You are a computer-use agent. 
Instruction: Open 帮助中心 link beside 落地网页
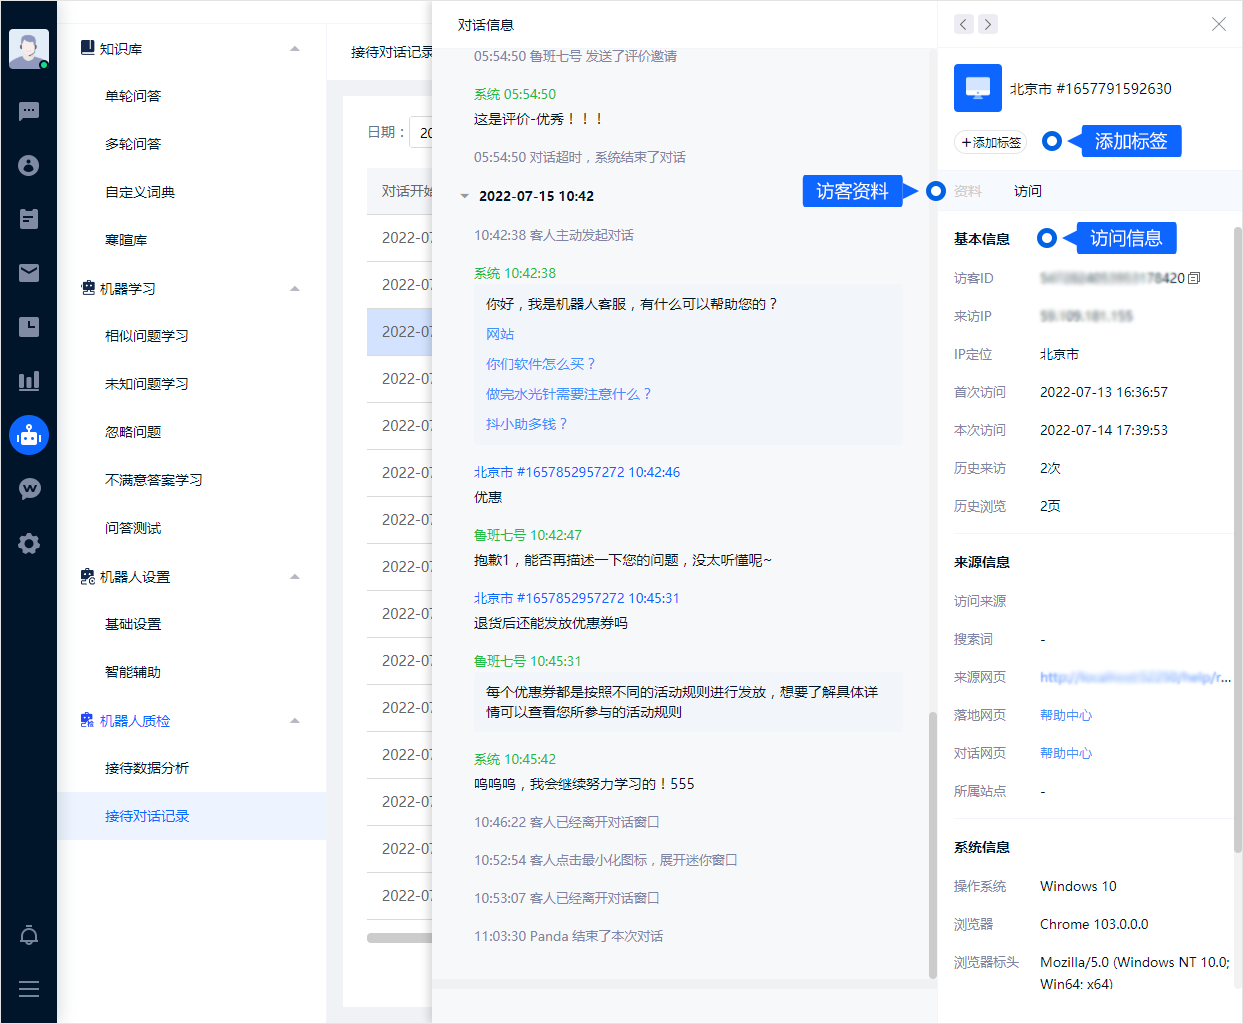click(1066, 715)
